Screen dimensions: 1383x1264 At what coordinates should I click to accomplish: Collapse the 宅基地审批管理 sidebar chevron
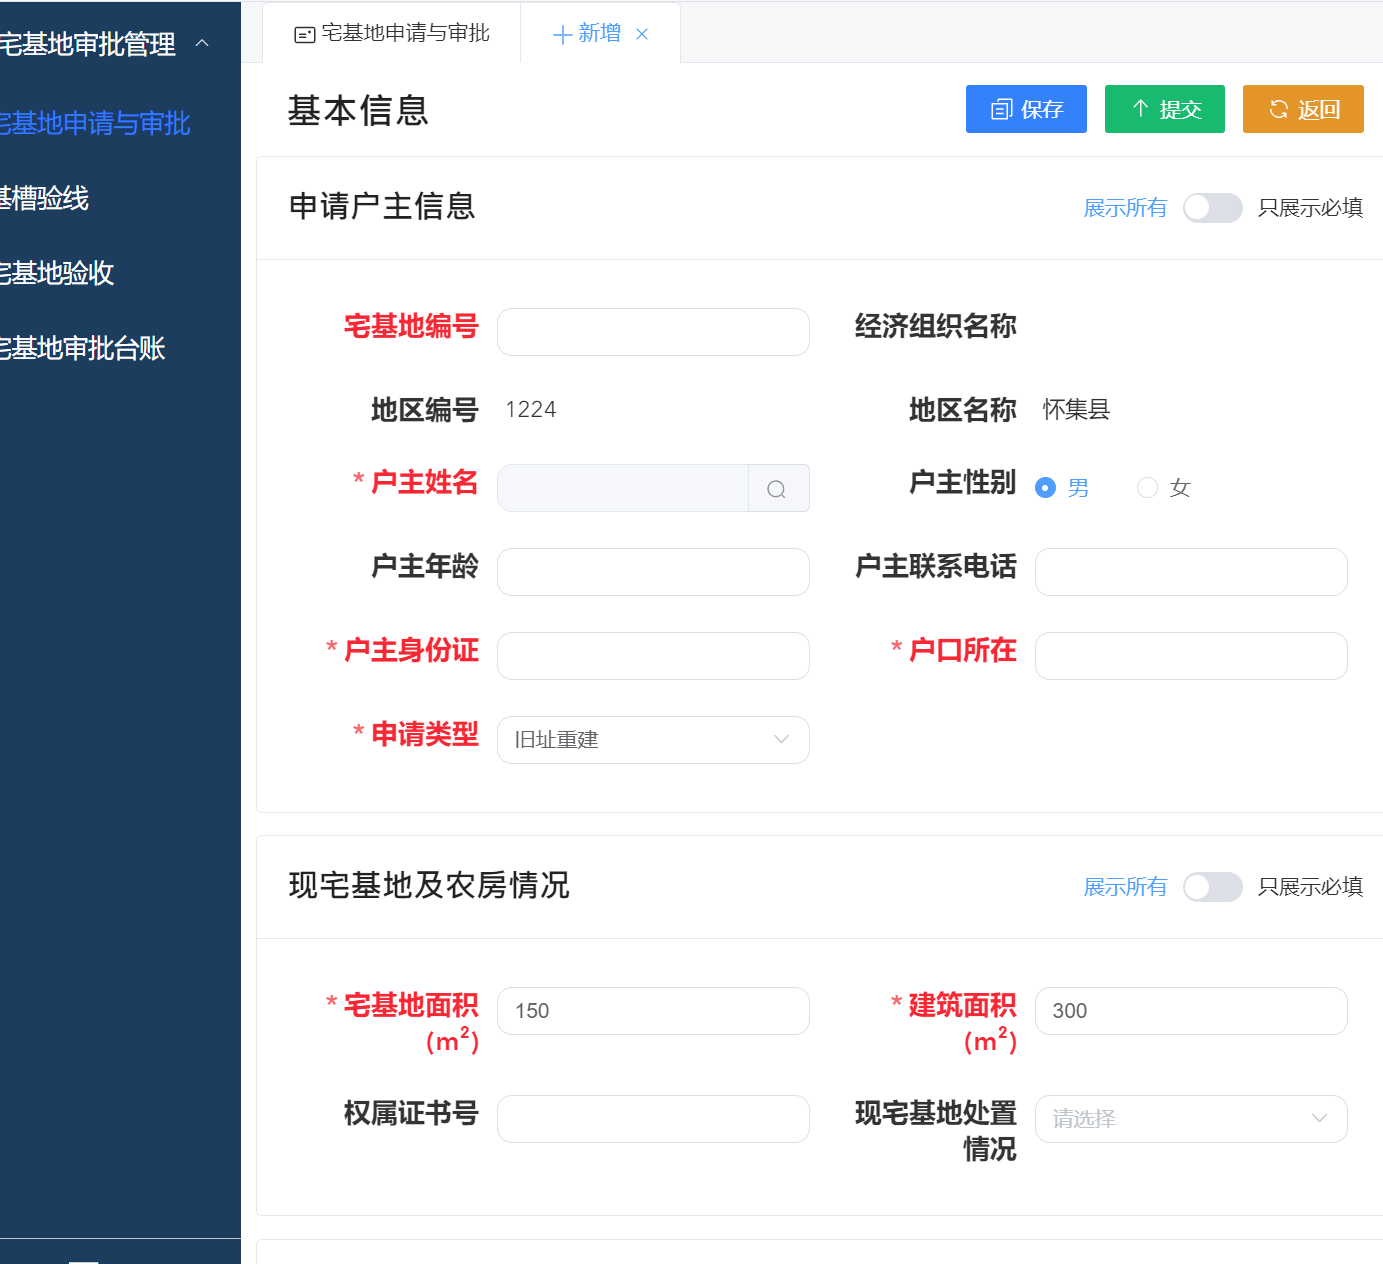click(202, 43)
